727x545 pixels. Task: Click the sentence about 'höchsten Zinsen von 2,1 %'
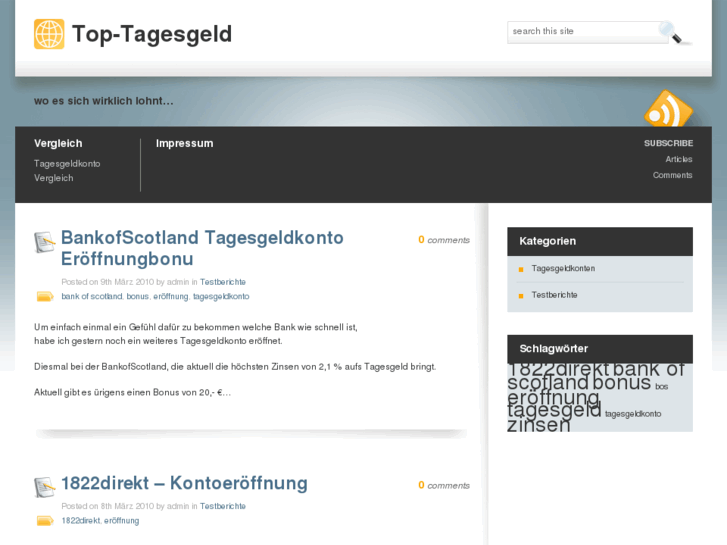[x=235, y=367]
